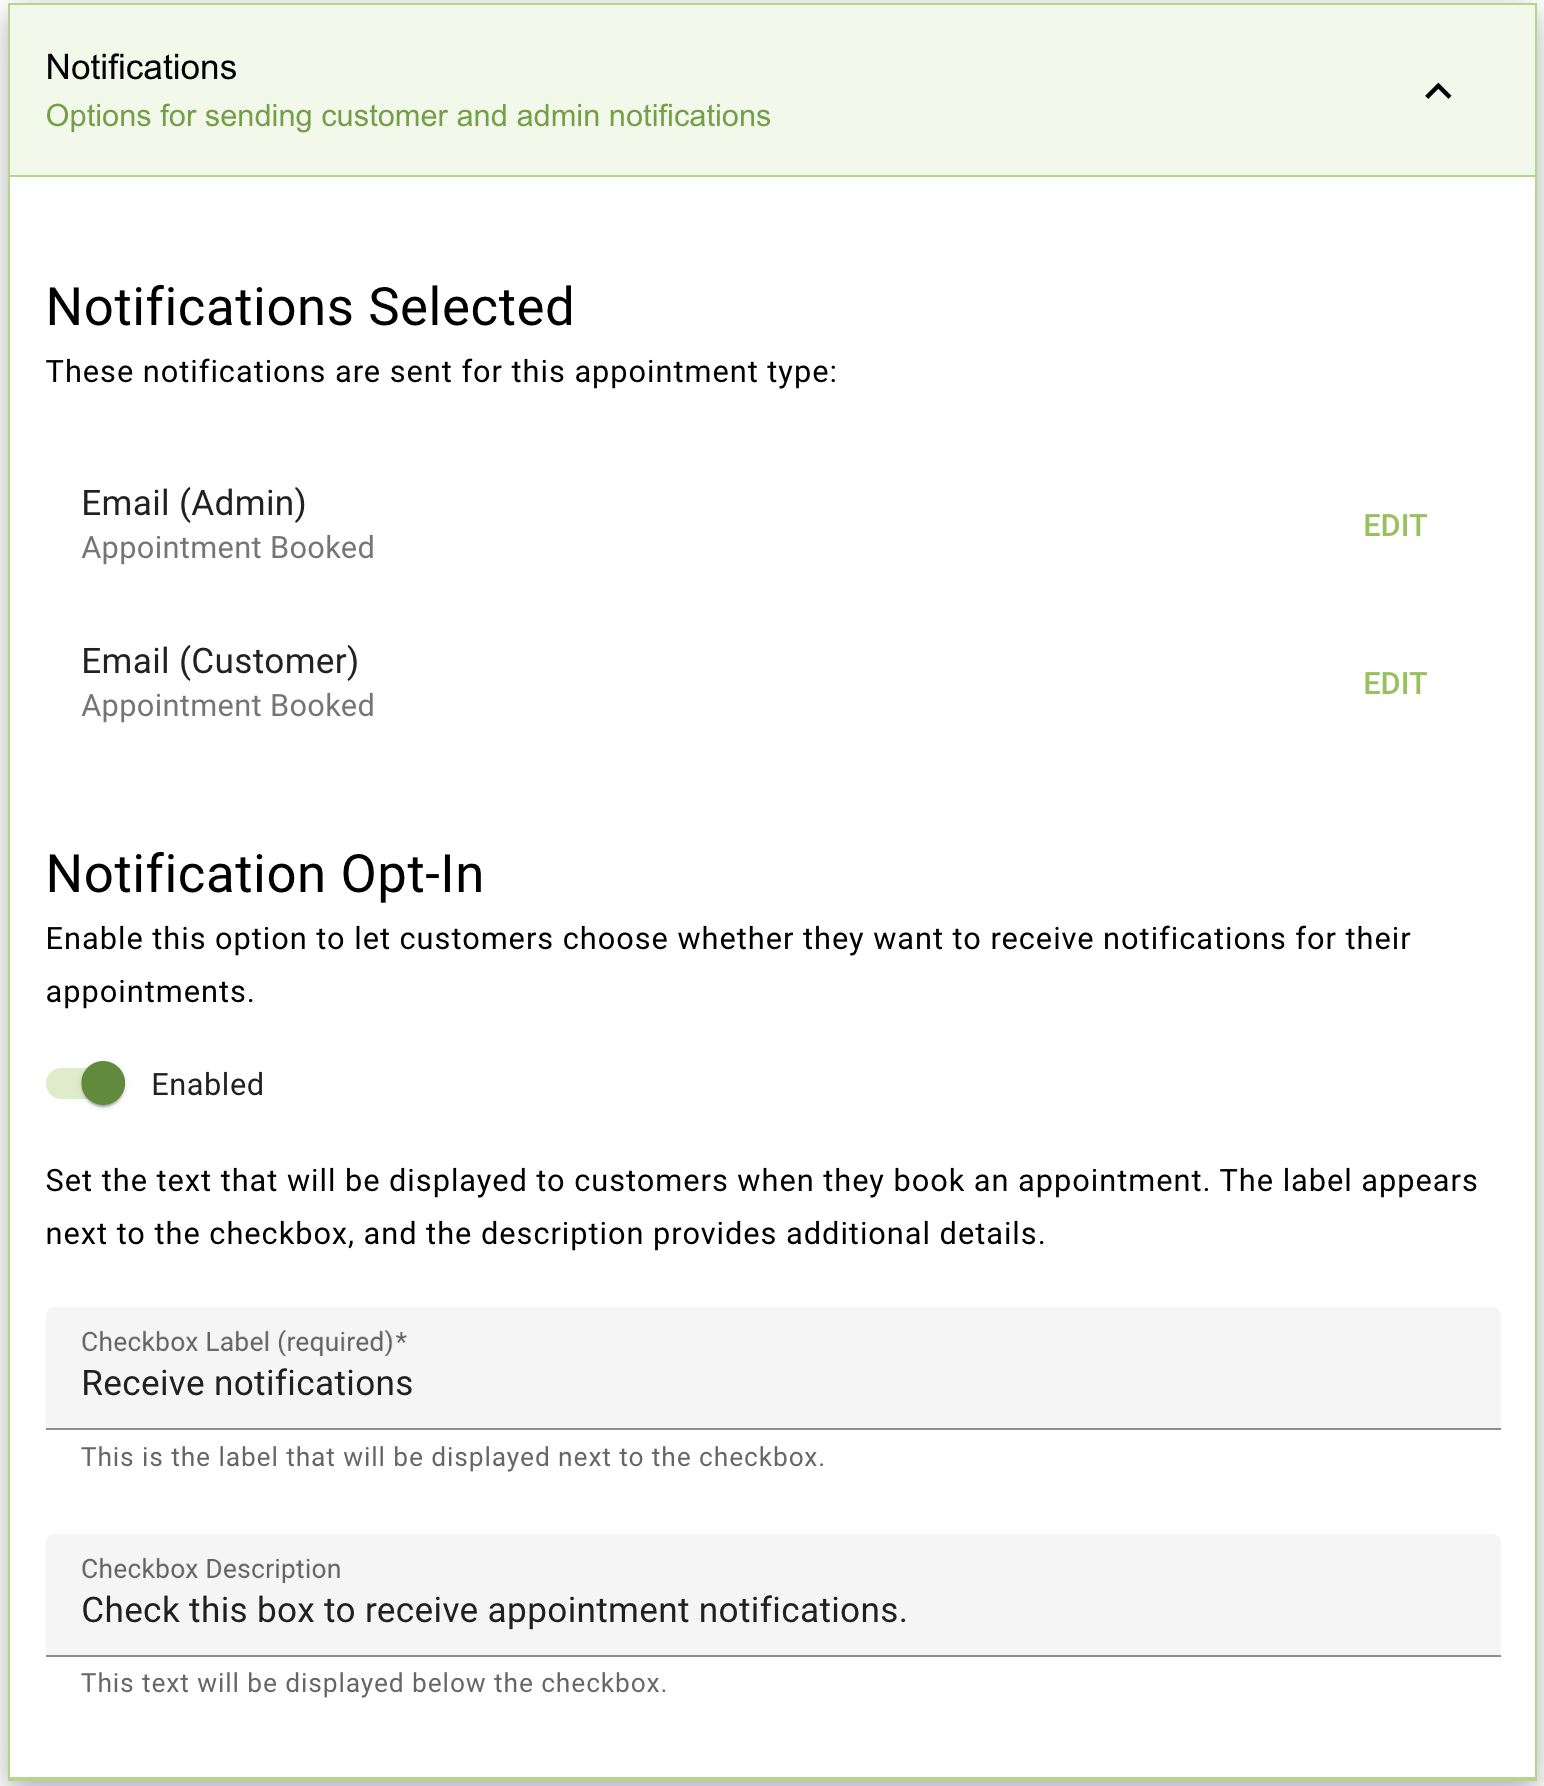Click the Notification Opt-In heading
The height and width of the screenshot is (1786, 1544).
click(x=265, y=874)
